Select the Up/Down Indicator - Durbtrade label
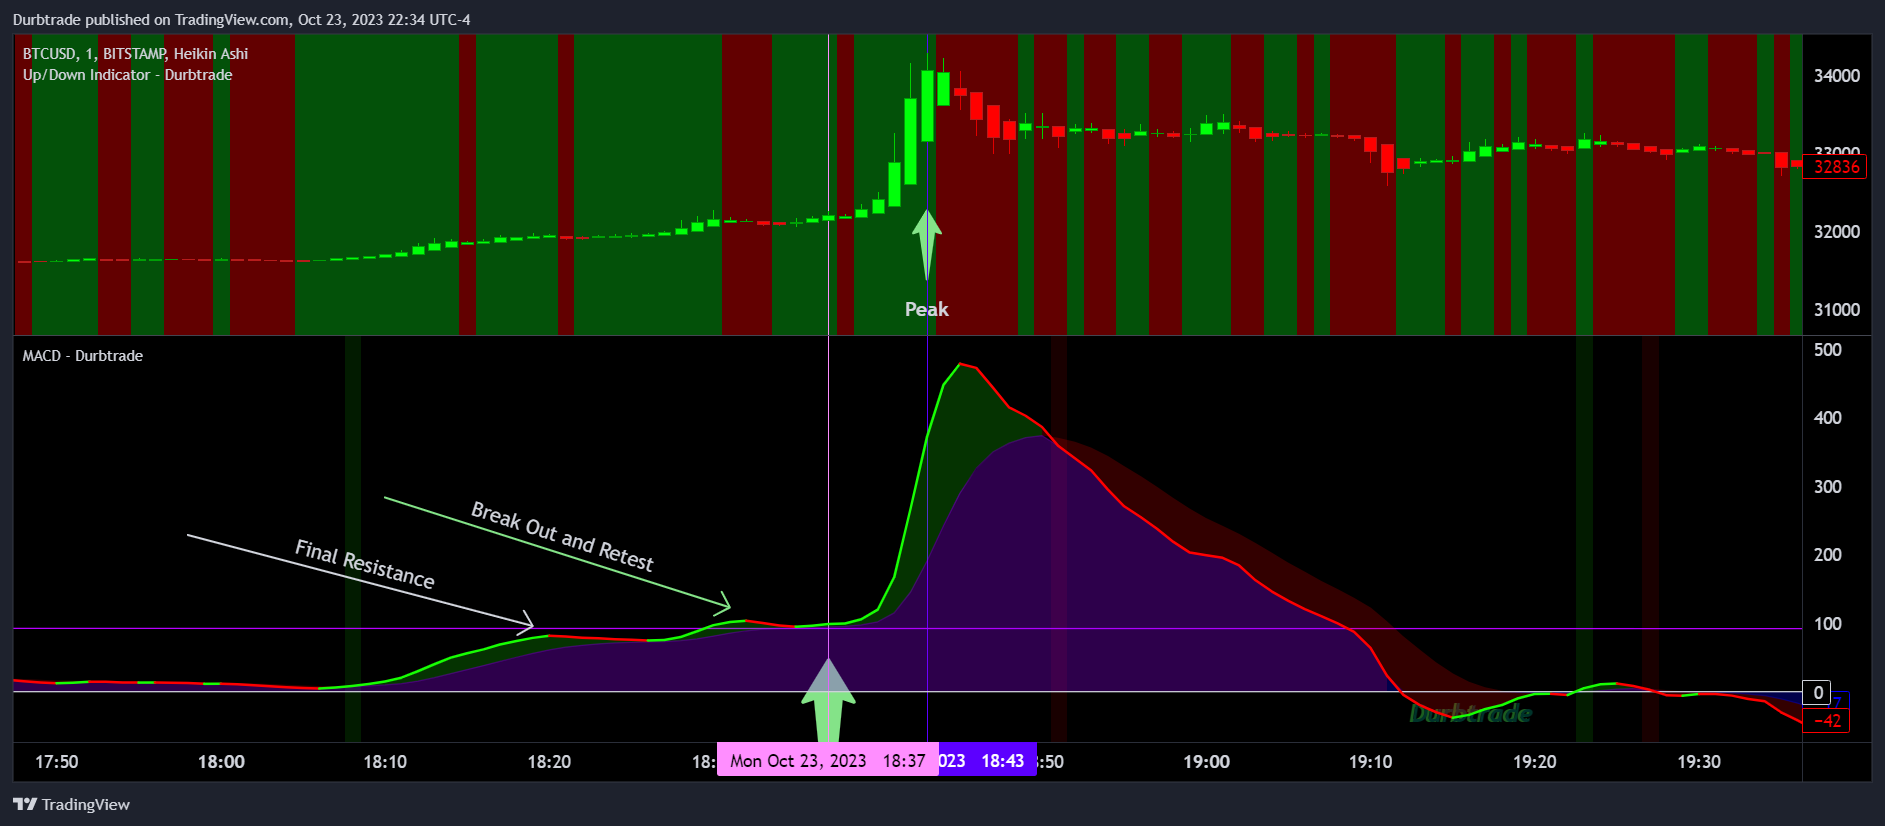 point(127,75)
